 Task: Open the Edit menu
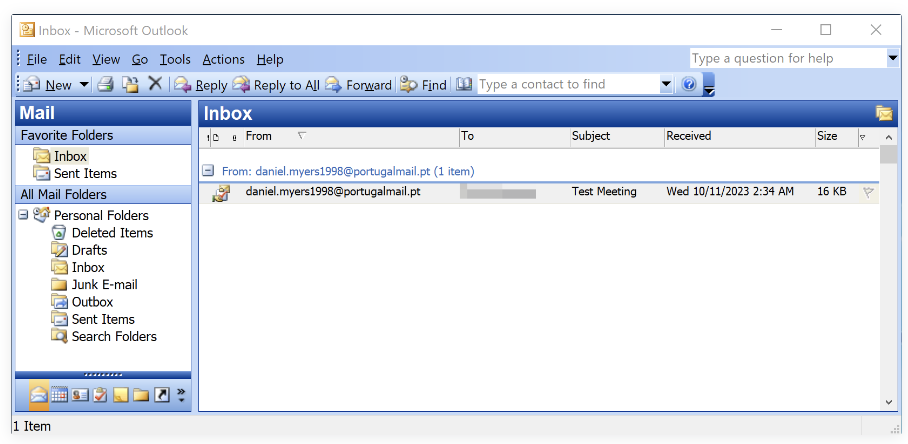70,60
